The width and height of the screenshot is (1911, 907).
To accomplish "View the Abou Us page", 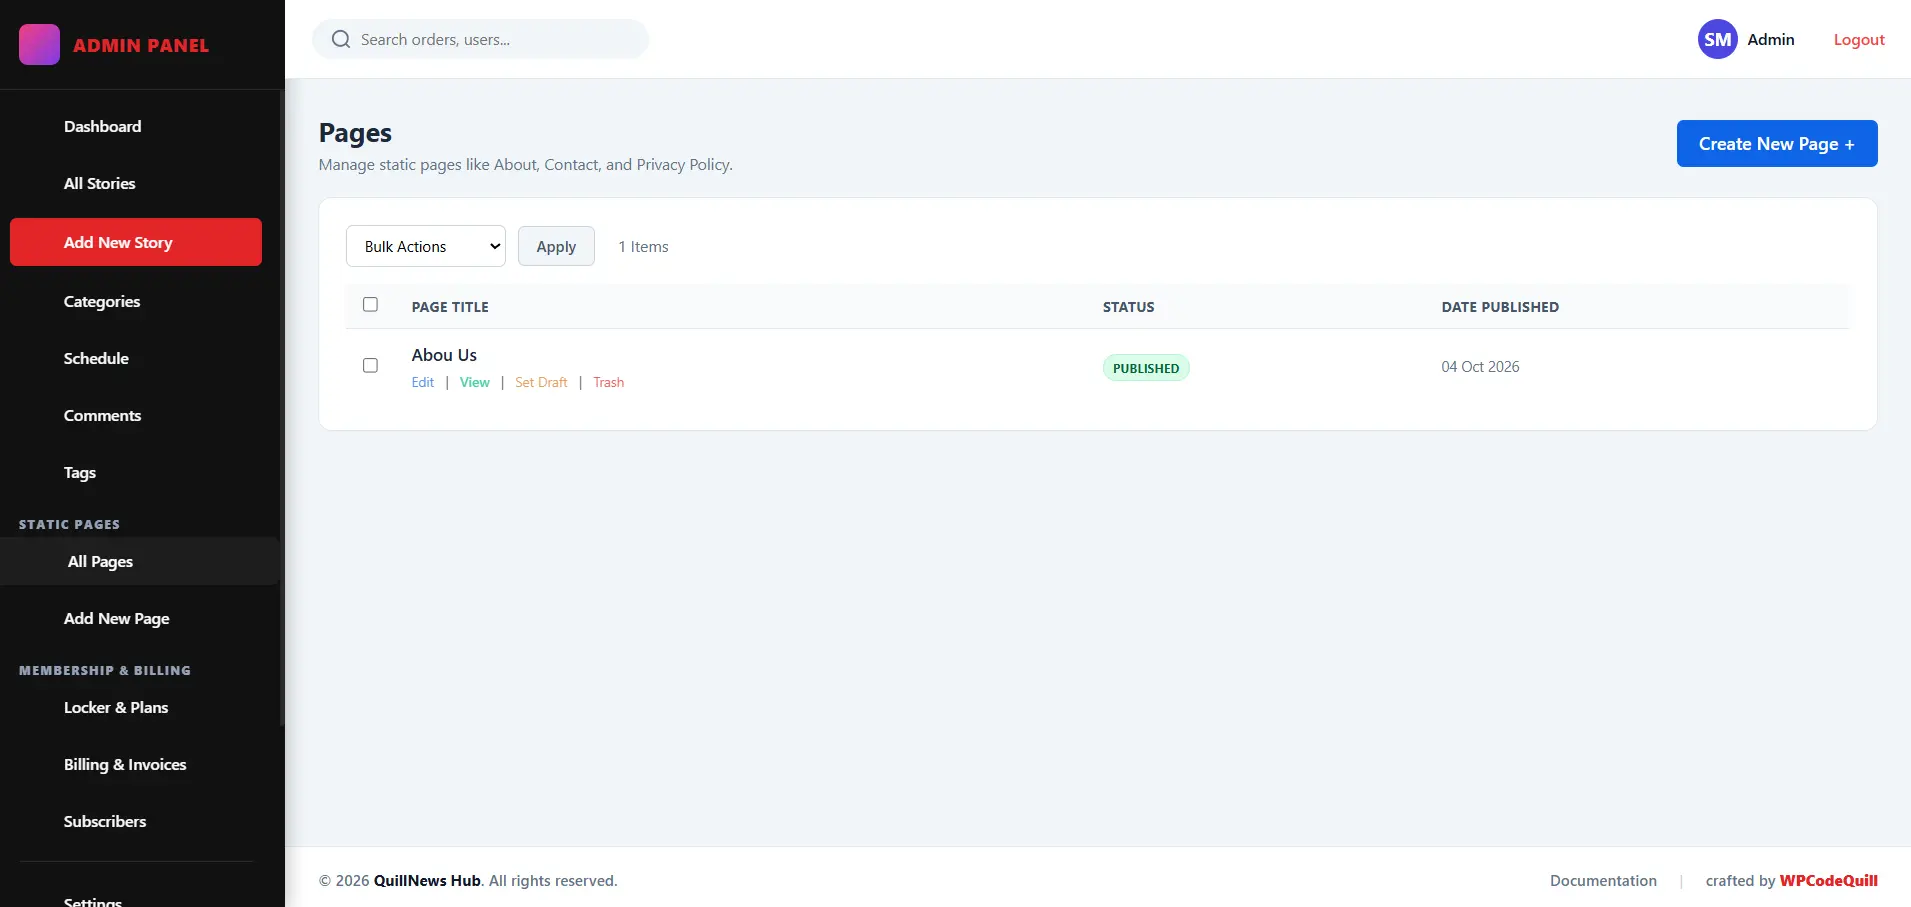I will [475, 382].
